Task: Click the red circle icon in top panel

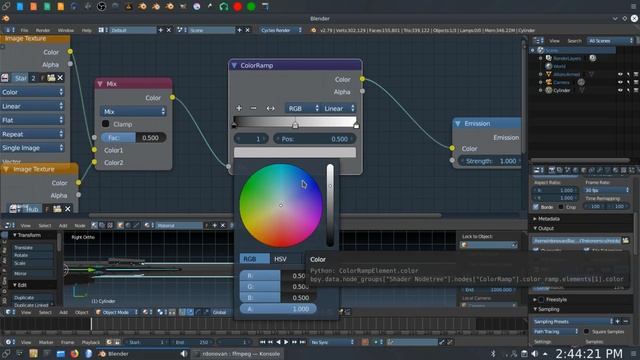Action: [238, 6]
